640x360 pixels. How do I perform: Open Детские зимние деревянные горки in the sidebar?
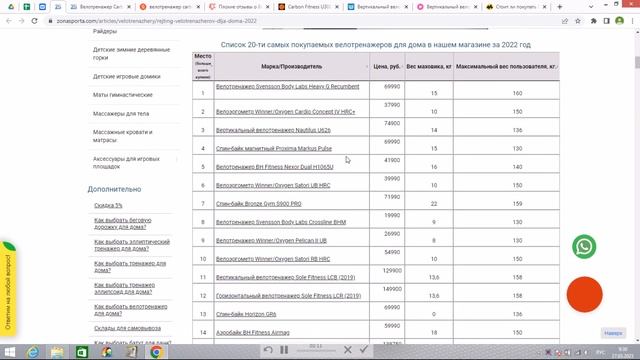131,53
